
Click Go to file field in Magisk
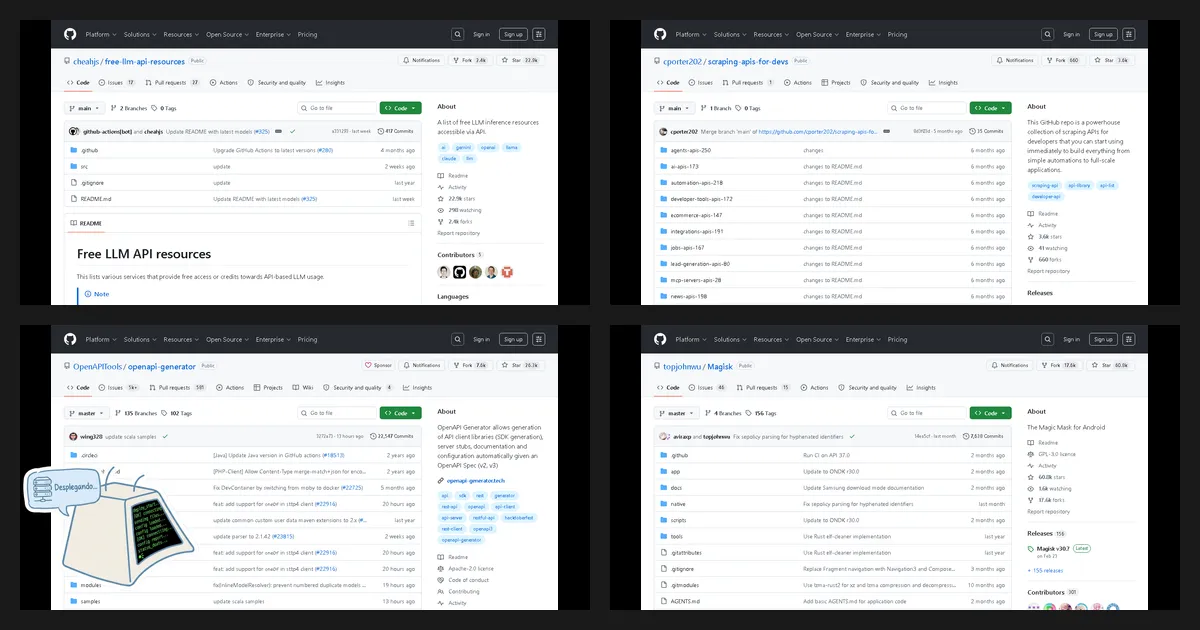pyautogui.click(x=927, y=413)
